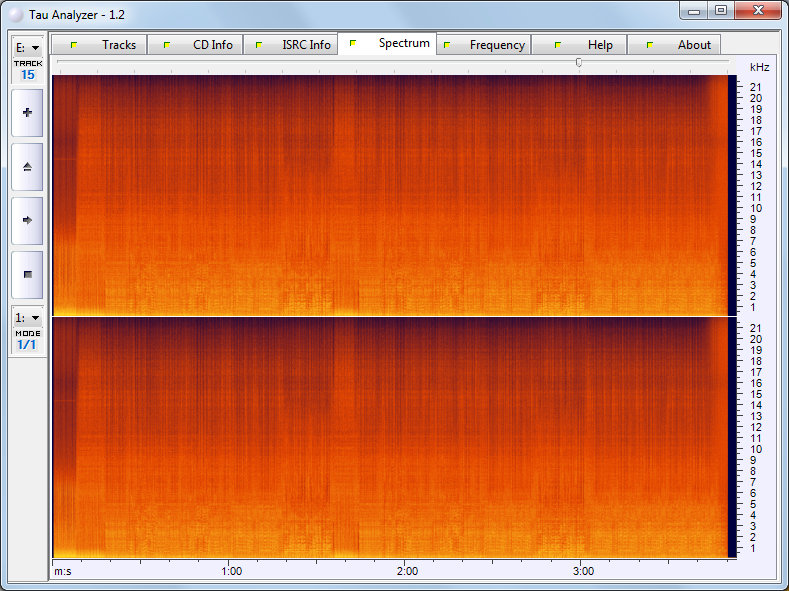
Task: Click the position slider handle above the spectrogram
Action: click(x=579, y=62)
